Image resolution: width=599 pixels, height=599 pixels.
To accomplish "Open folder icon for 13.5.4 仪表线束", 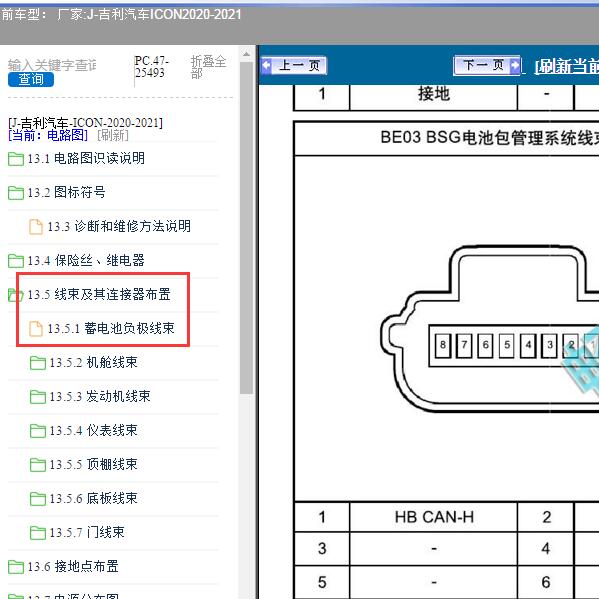I will pyautogui.click(x=38, y=431).
